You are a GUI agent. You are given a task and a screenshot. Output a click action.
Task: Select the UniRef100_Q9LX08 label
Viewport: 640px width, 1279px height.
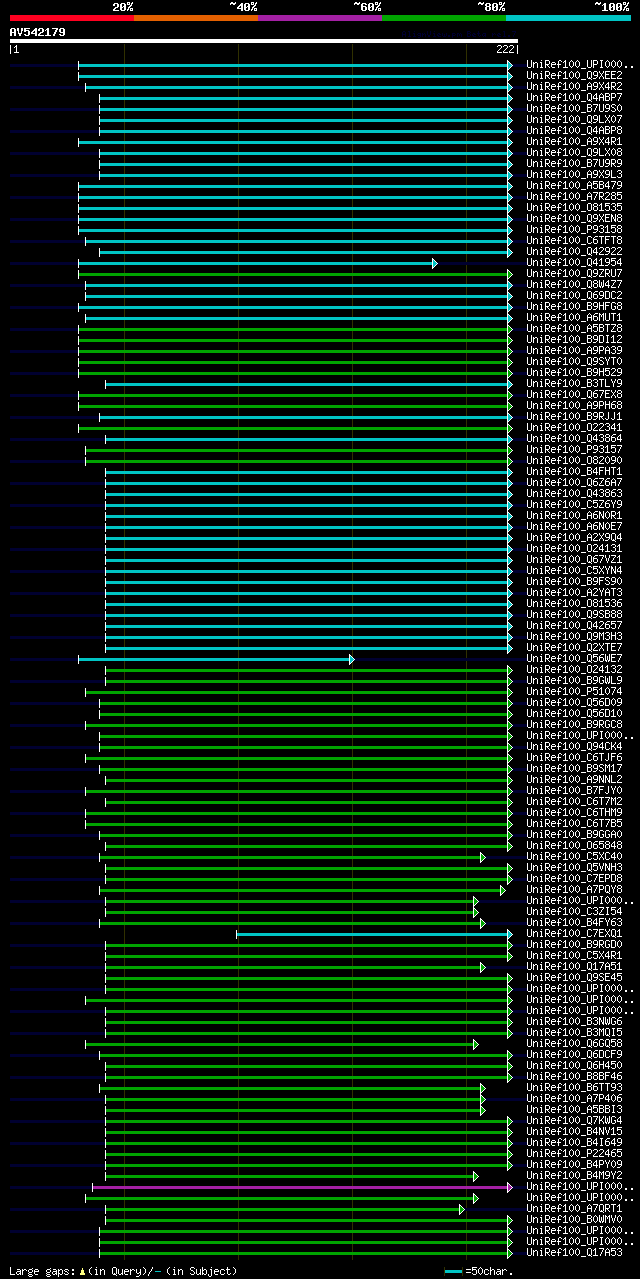point(574,153)
